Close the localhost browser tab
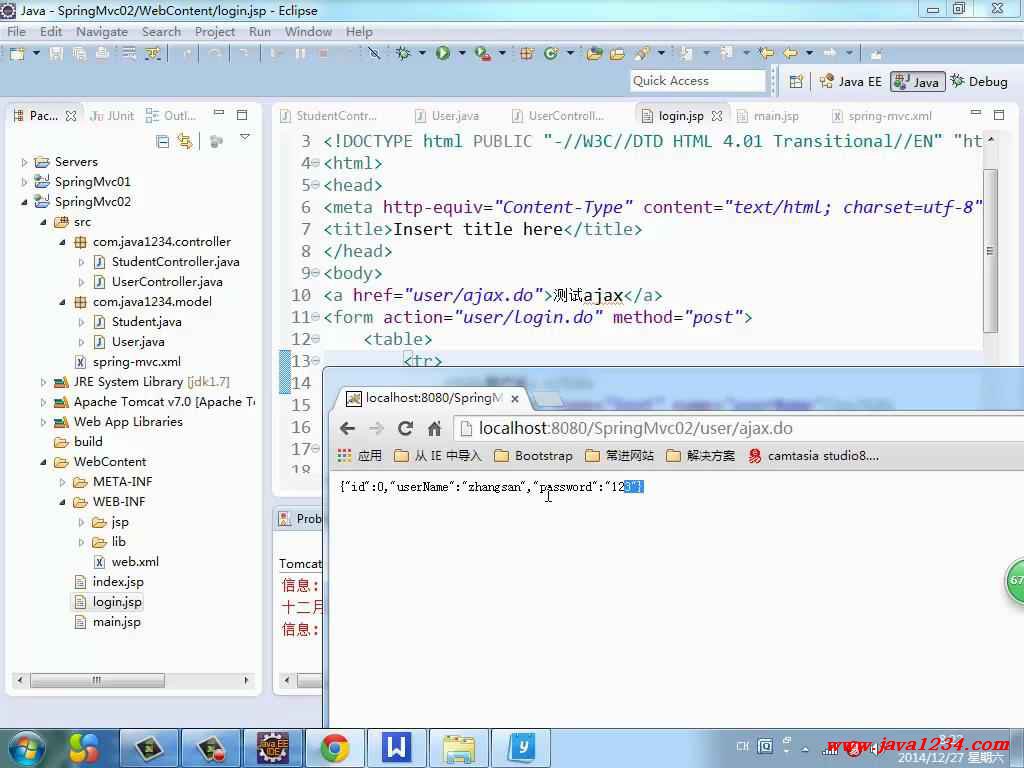Image resolution: width=1024 pixels, height=768 pixels. pos(515,398)
